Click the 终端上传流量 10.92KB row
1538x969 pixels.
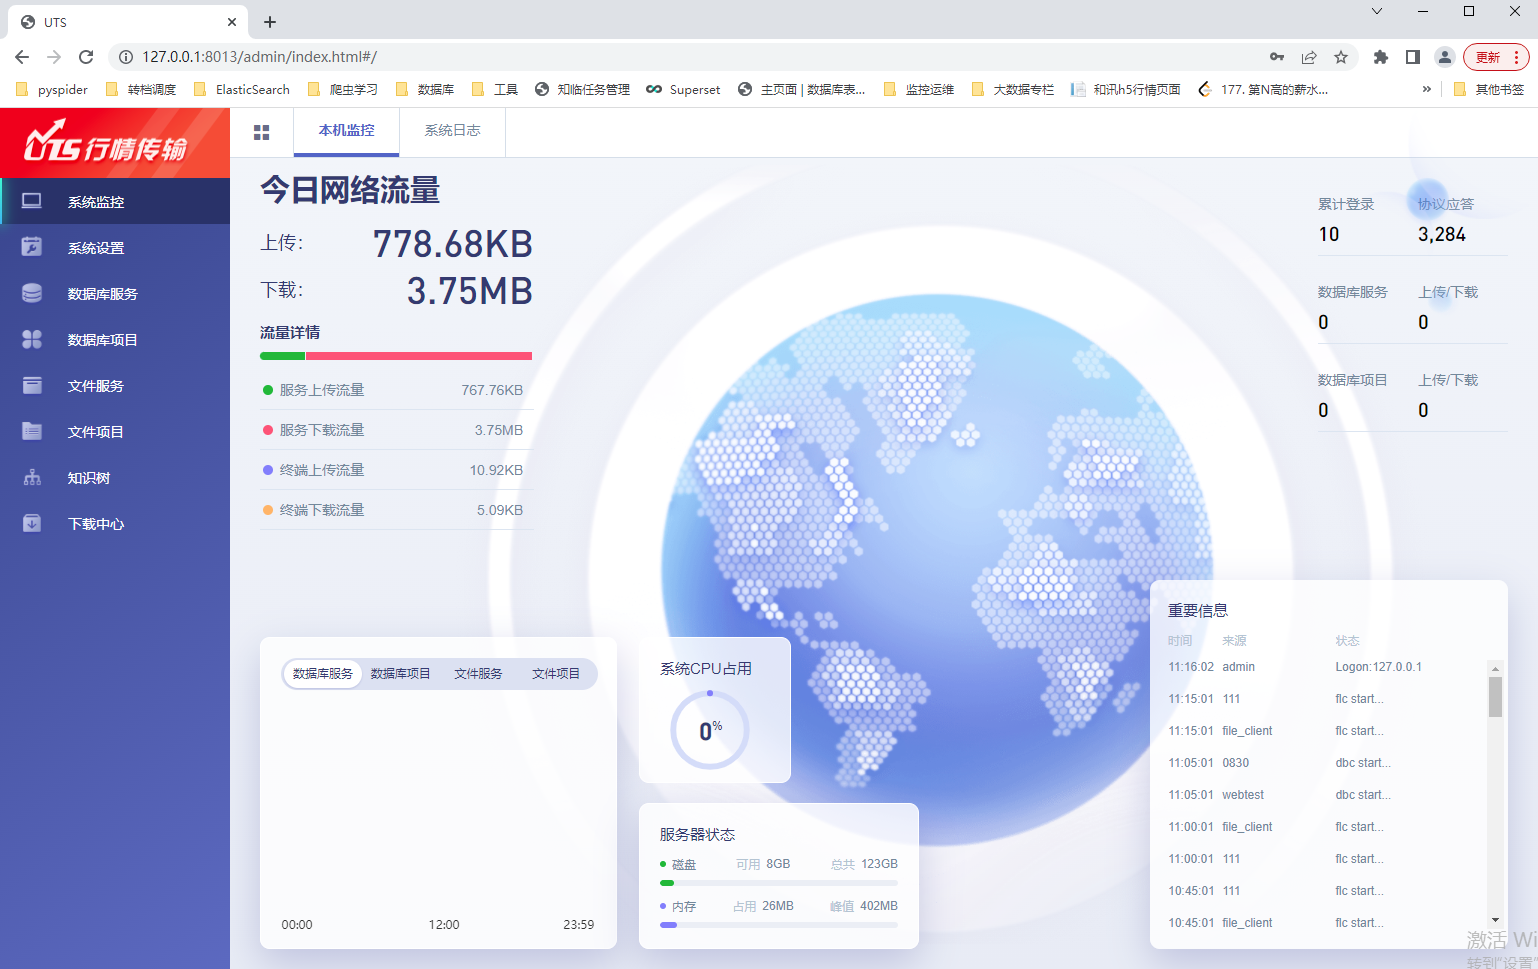click(396, 470)
